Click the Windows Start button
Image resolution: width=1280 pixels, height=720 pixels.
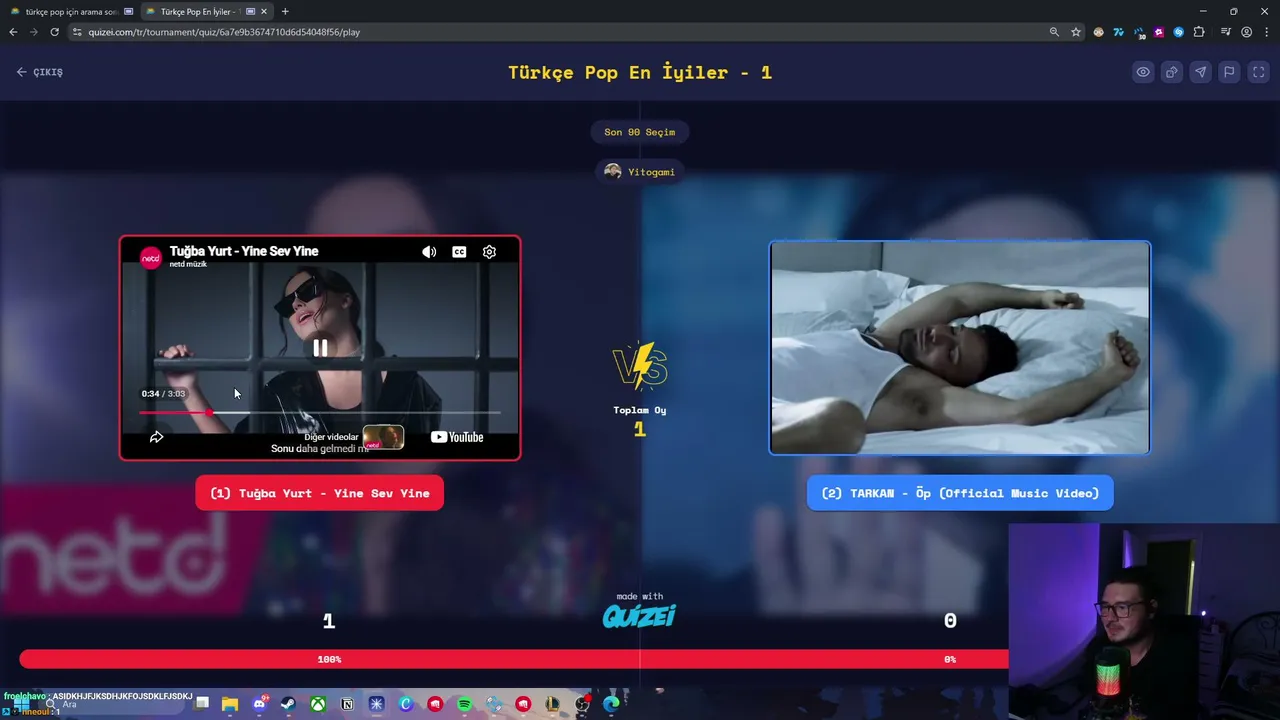(x=20, y=704)
